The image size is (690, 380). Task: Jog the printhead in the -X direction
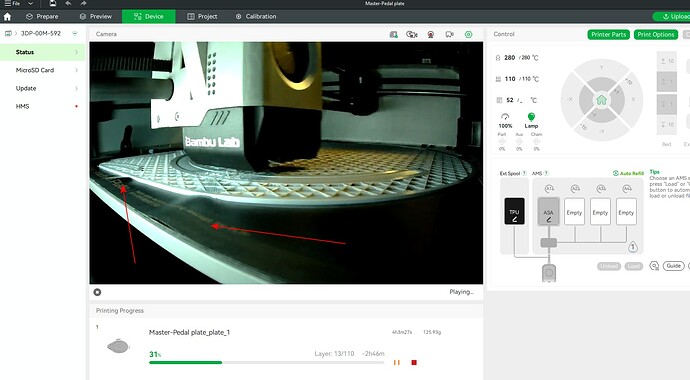coord(569,99)
